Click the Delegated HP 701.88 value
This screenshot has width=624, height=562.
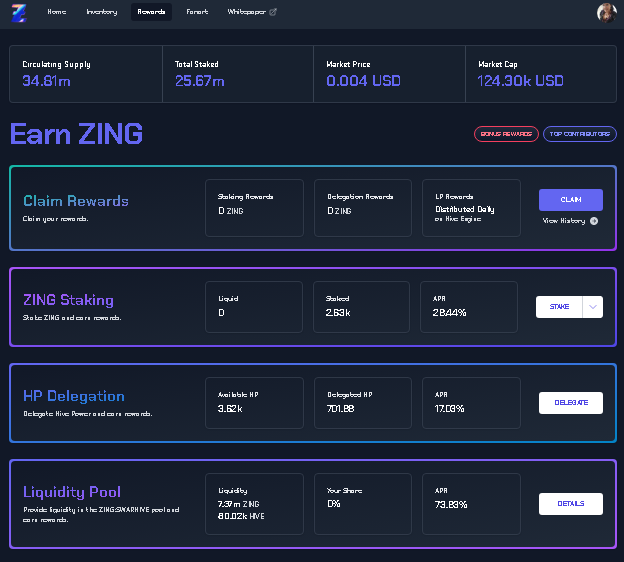tap(340, 409)
